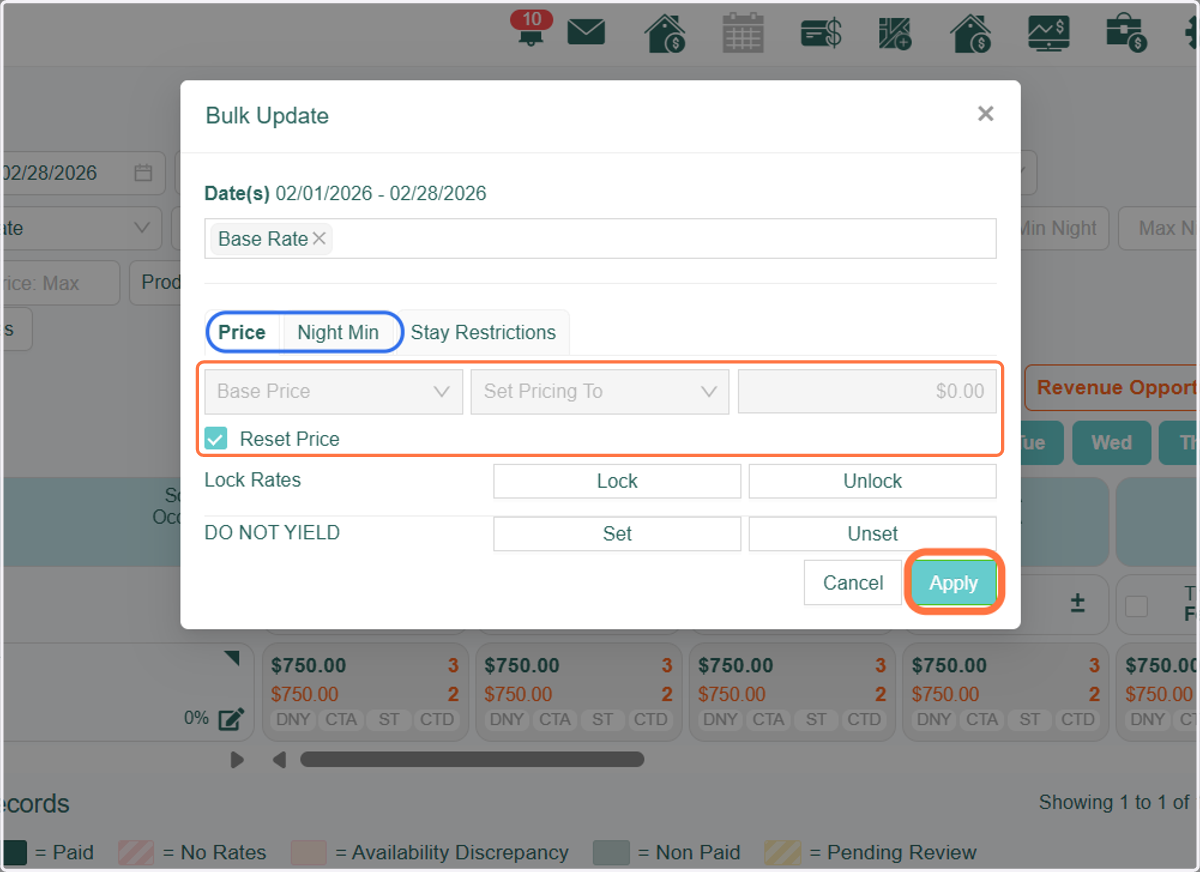Click Unset for DO NOT YIELD
1200x872 pixels.
(873, 534)
